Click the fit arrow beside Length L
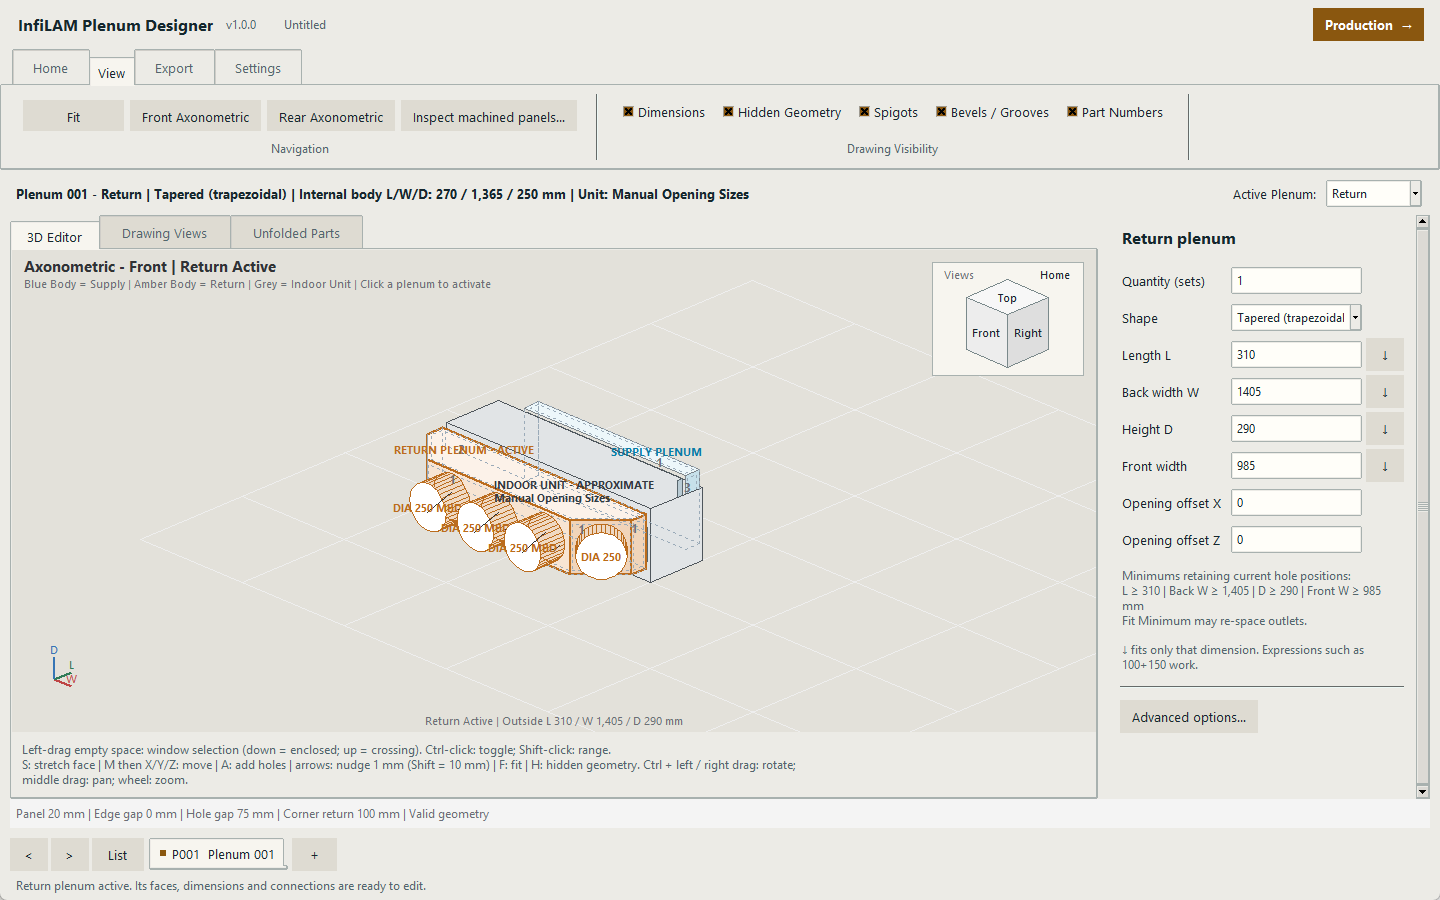 pos(1385,355)
